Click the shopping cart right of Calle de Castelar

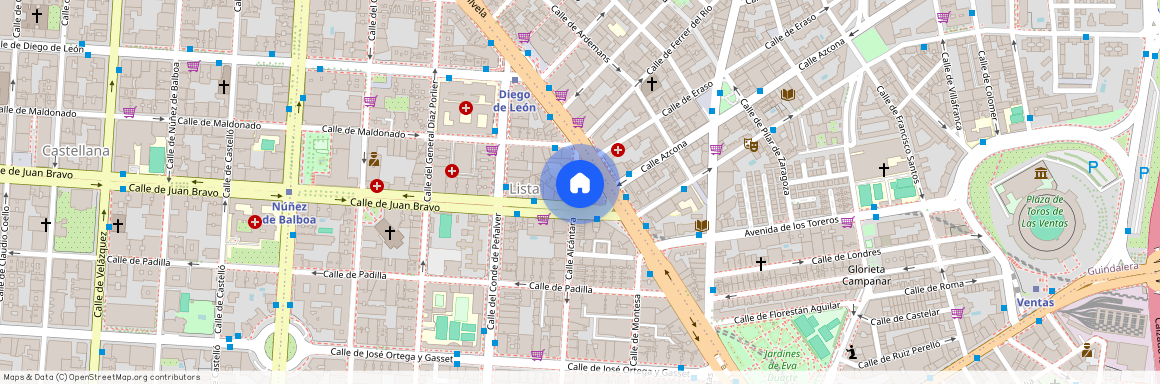(957, 312)
